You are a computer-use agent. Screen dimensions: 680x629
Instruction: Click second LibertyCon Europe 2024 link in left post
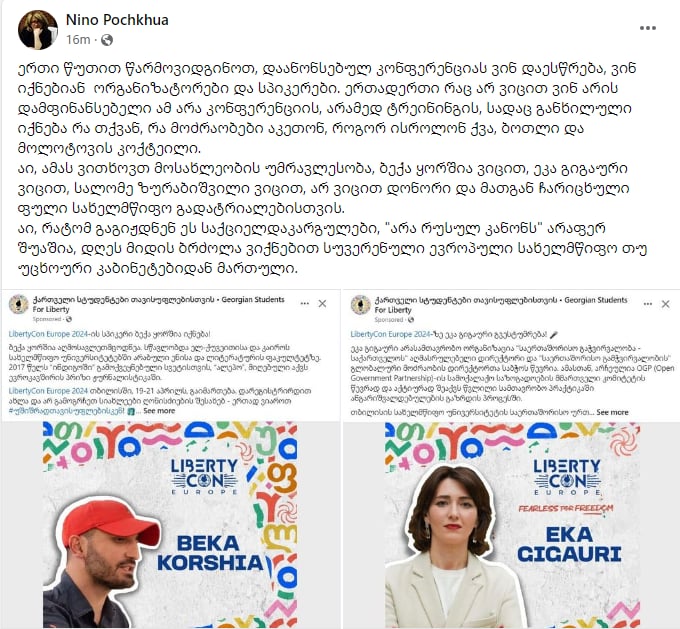coord(48,391)
